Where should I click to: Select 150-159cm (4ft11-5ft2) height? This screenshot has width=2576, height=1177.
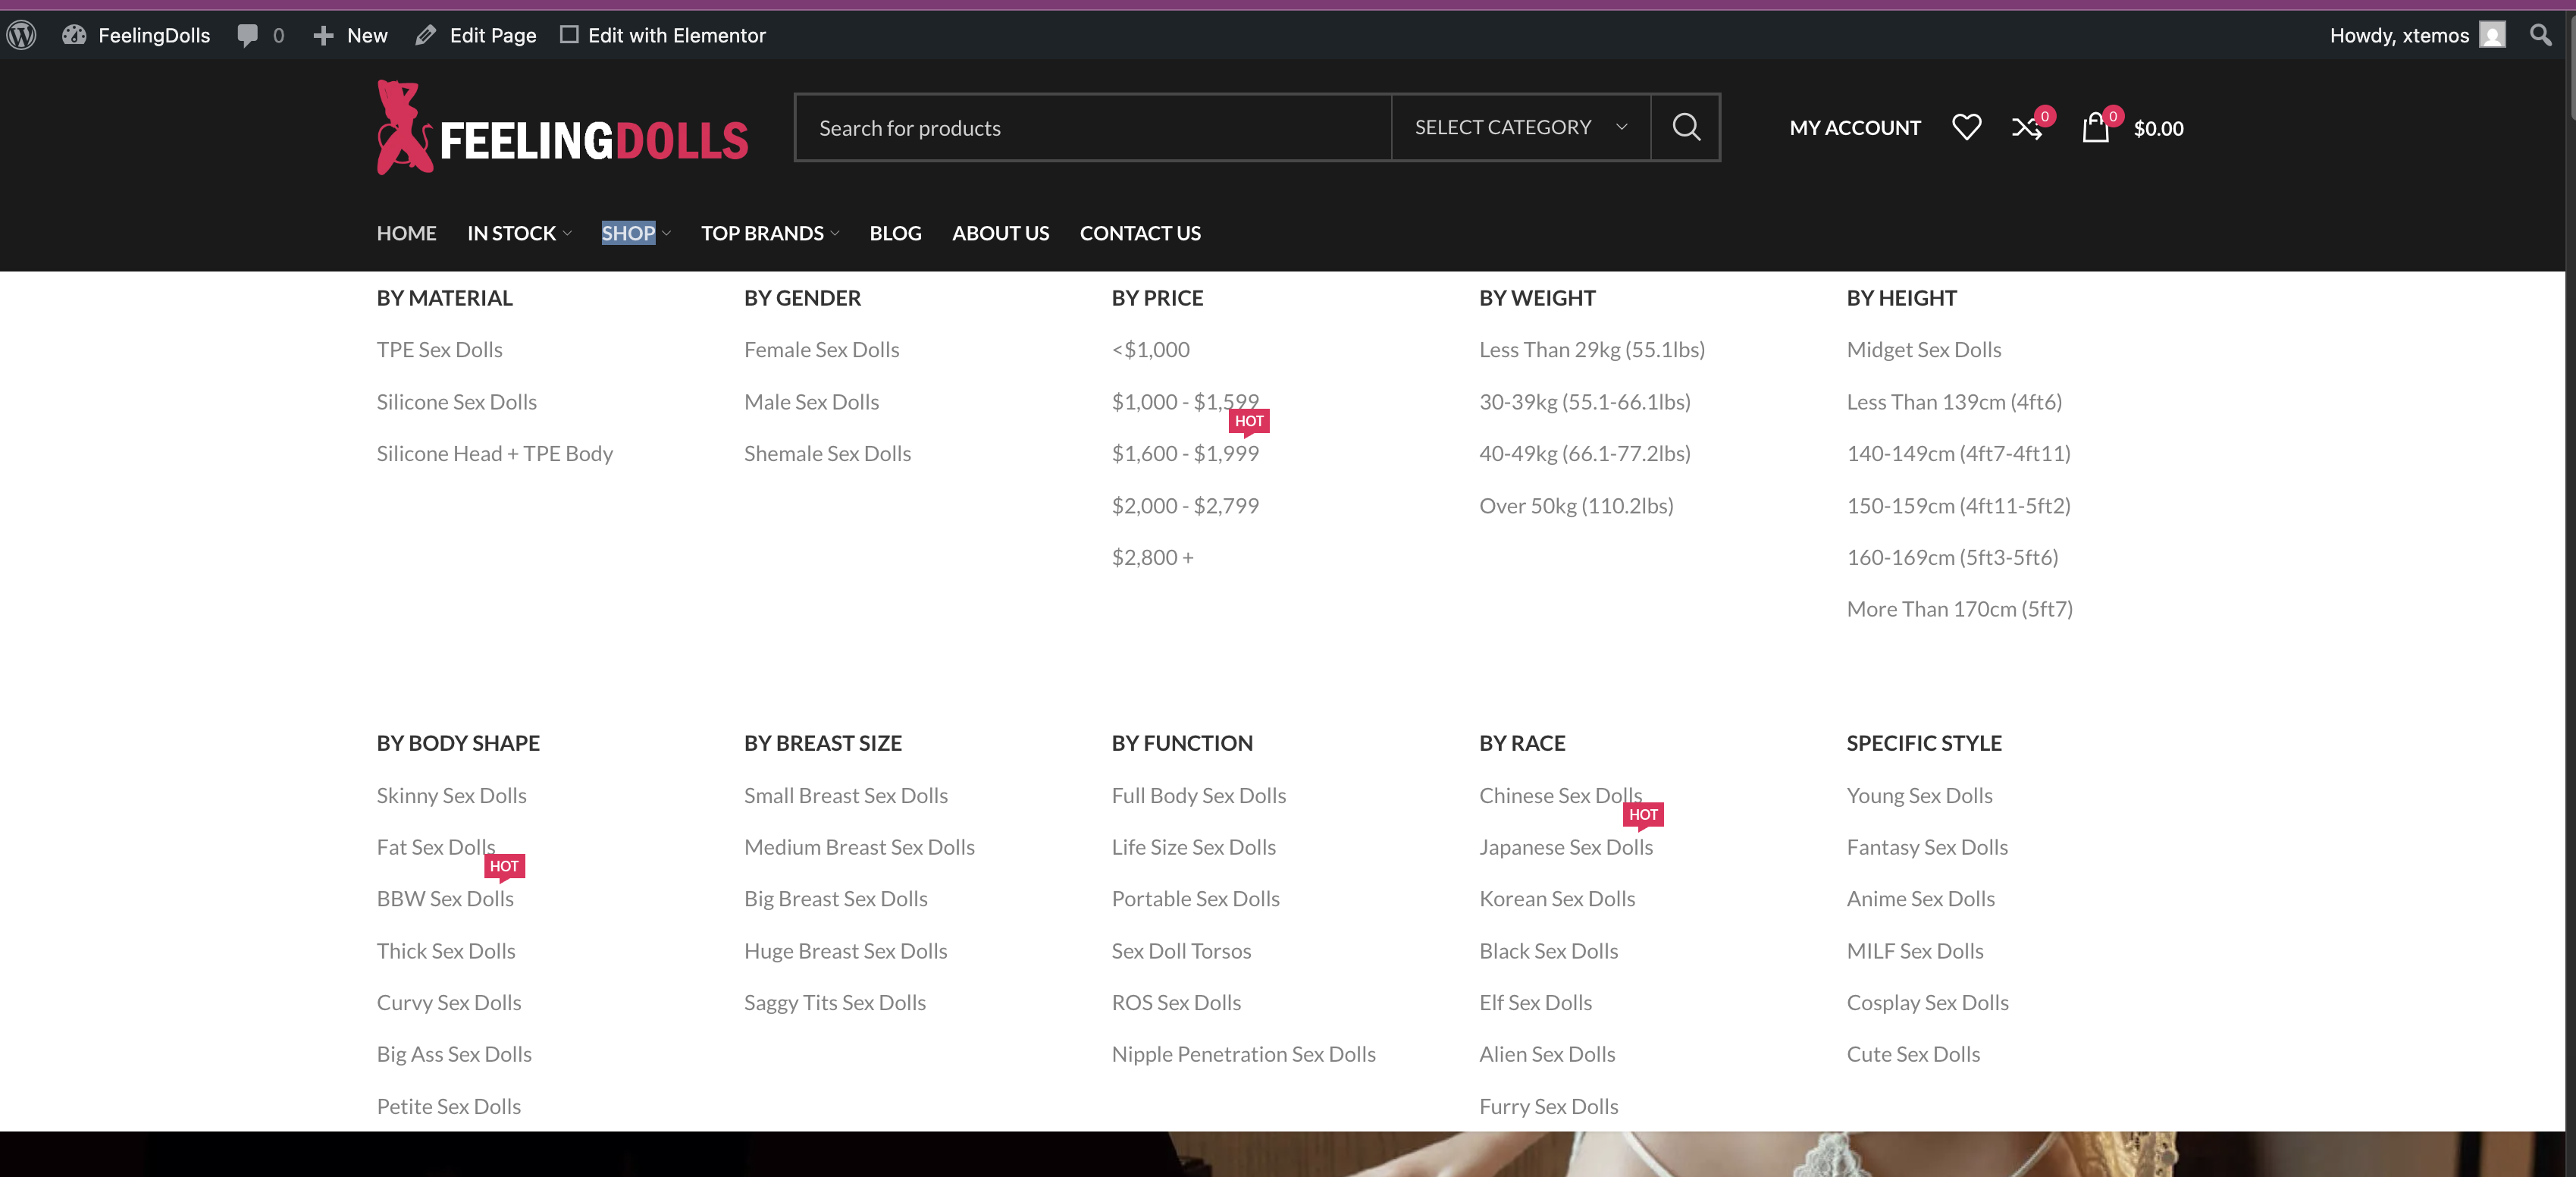click(x=1958, y=506)
